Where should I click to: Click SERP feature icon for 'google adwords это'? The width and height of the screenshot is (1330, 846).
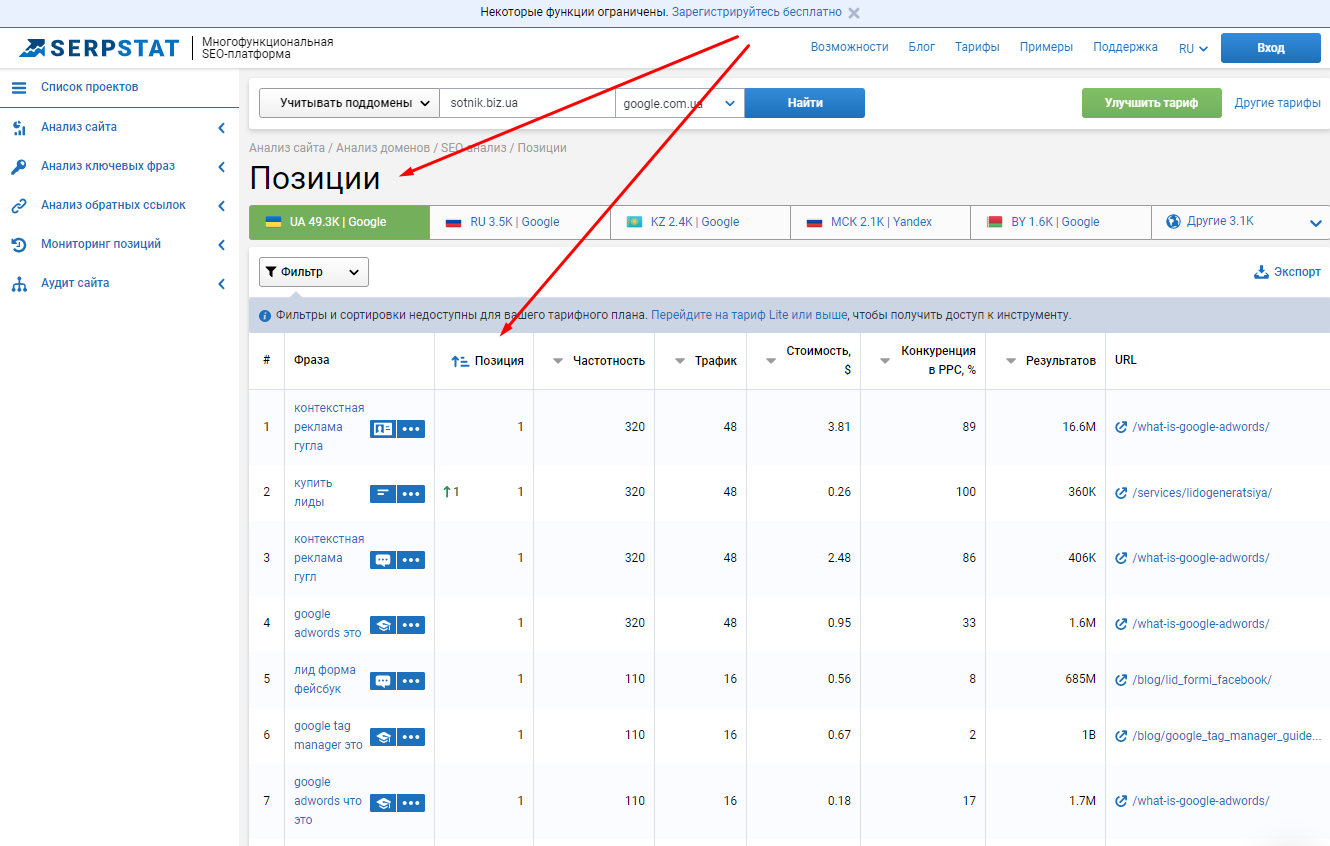coord(382,625)
